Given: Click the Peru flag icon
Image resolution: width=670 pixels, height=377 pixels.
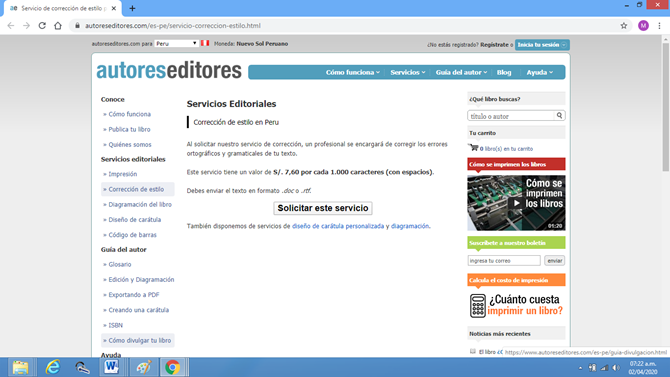Looking at the screenshot, I should pos(205,43).
